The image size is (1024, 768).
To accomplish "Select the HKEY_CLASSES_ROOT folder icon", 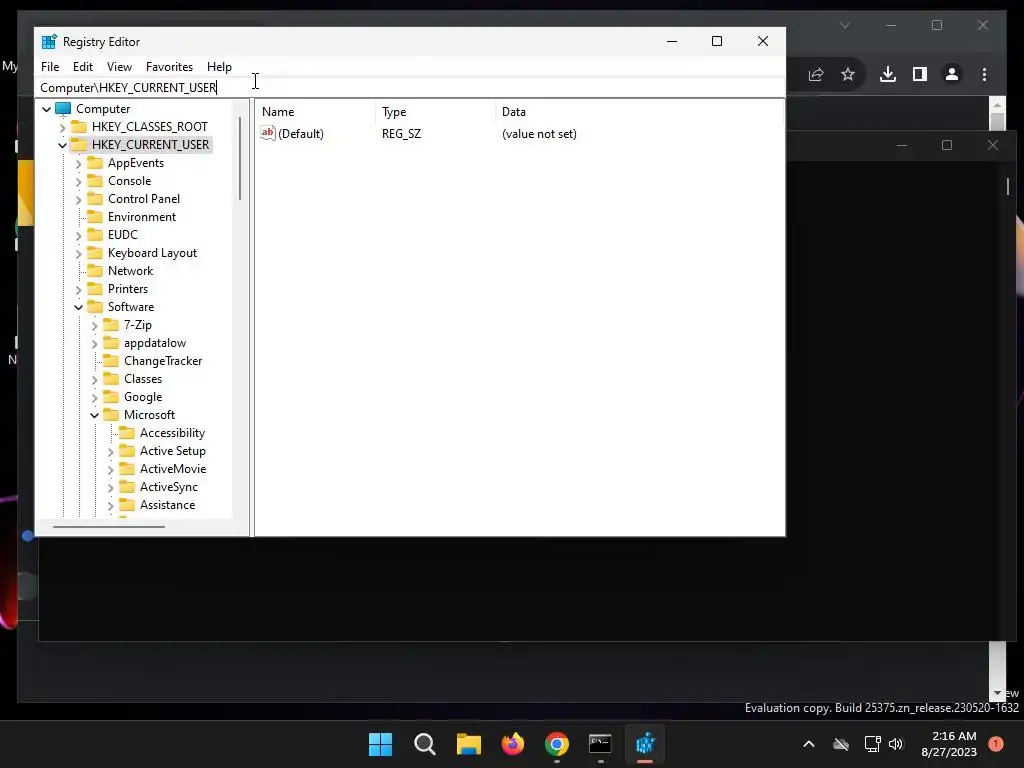I will 78,126.
